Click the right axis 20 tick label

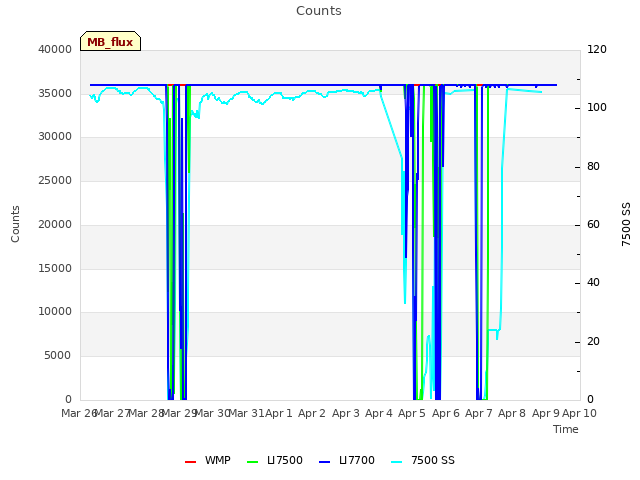593,342
